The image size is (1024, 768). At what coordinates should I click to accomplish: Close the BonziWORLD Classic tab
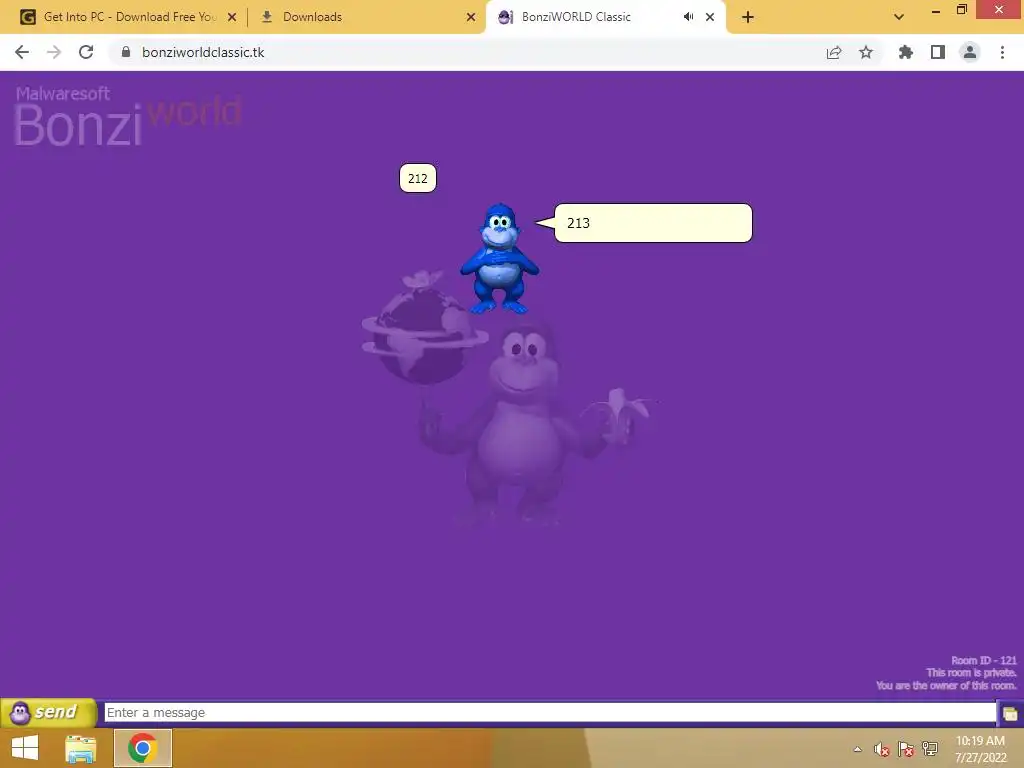(710, 17)
